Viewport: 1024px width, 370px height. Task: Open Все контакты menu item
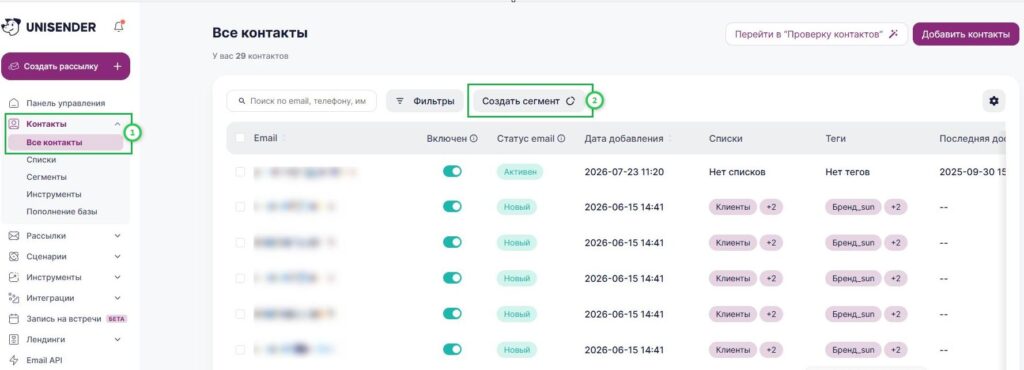(65, 142)
